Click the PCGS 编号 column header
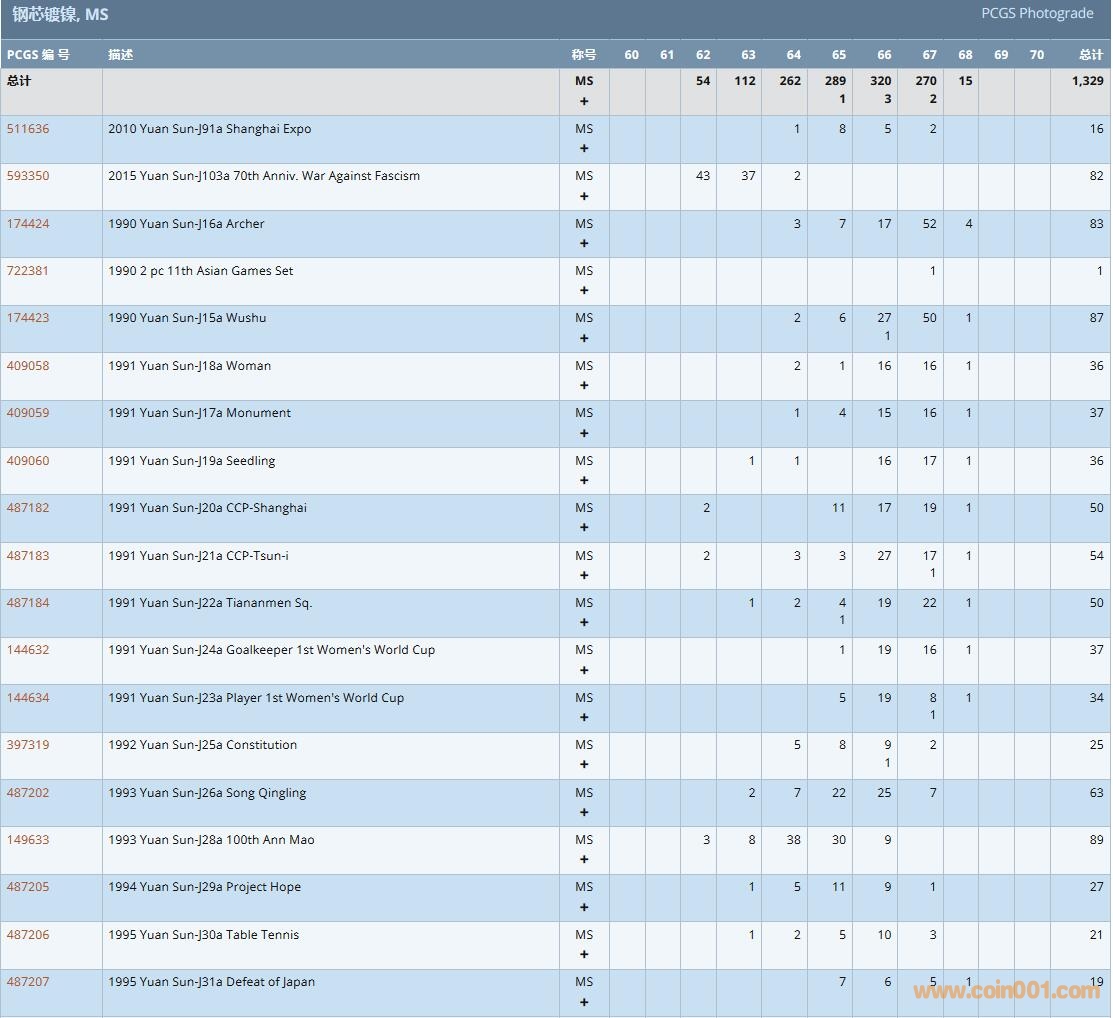This screenshot has height=1018, width=1113. pos(38,55)
